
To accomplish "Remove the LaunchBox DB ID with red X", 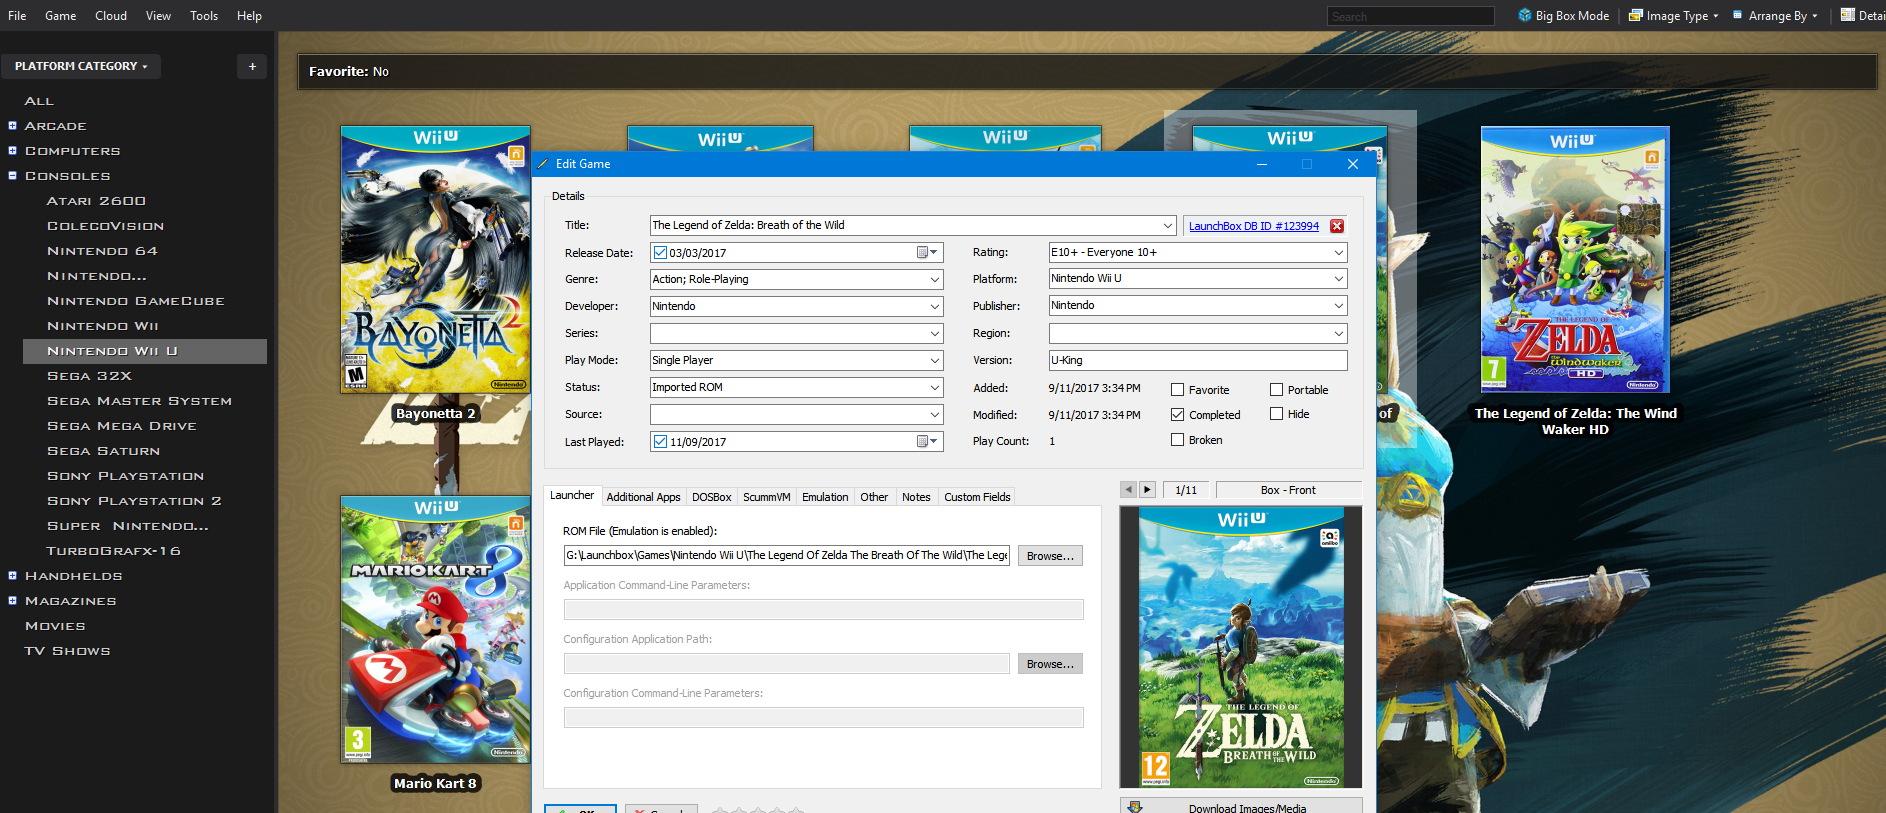I will [1337, 226].
